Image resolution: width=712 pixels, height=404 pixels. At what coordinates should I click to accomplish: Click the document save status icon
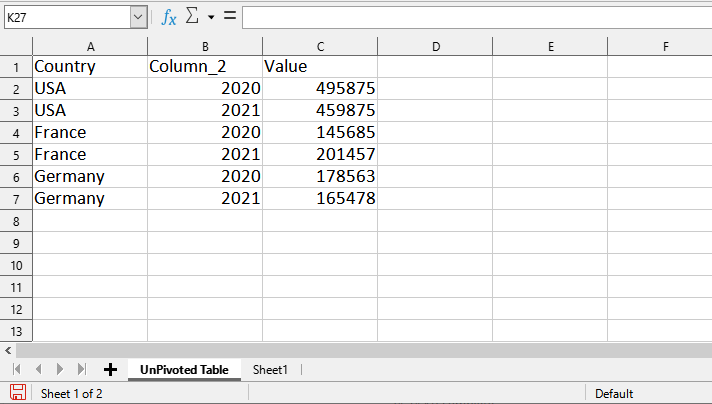click(x=18, y=393)
